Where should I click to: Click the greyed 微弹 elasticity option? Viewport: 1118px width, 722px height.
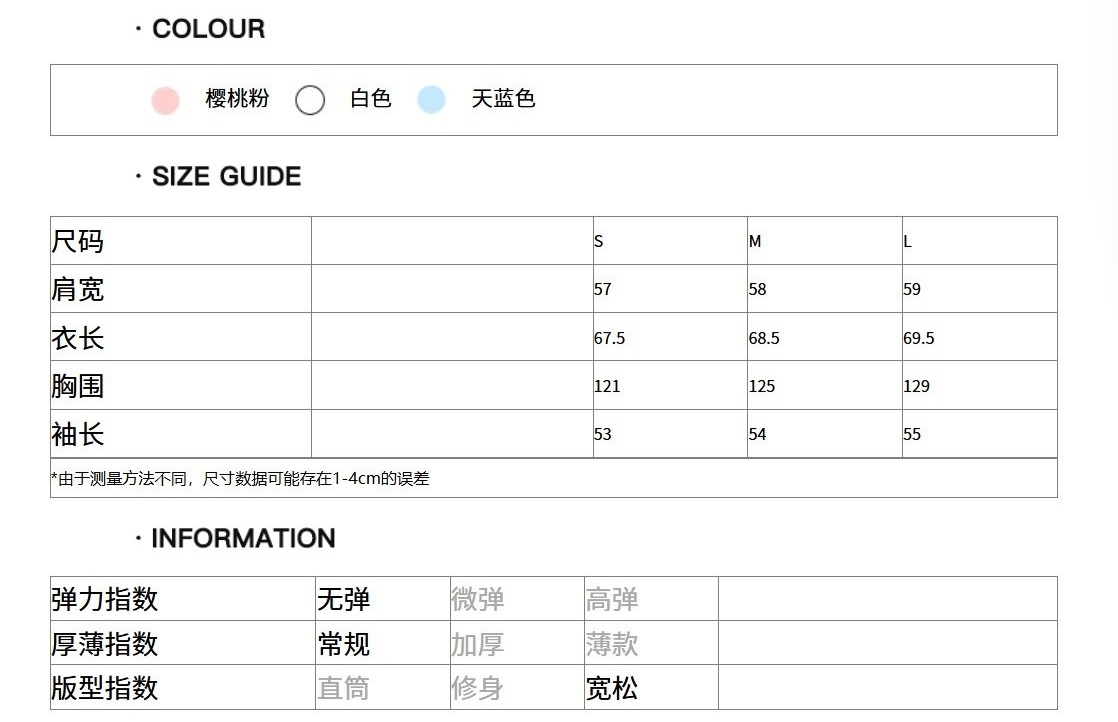click(478, 599)
